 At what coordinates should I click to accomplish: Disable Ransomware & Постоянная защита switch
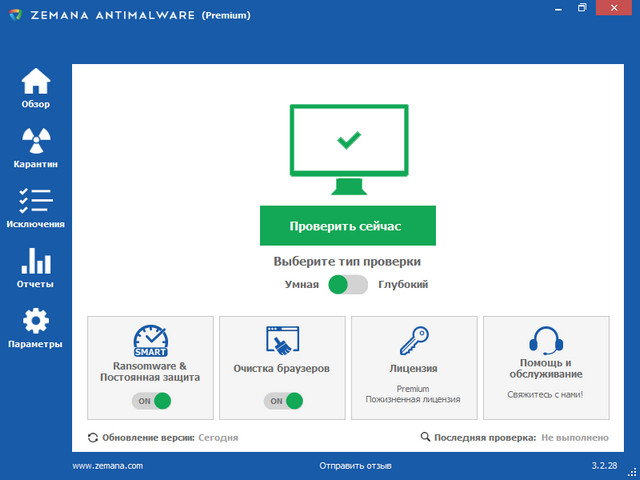pos(151,401)
